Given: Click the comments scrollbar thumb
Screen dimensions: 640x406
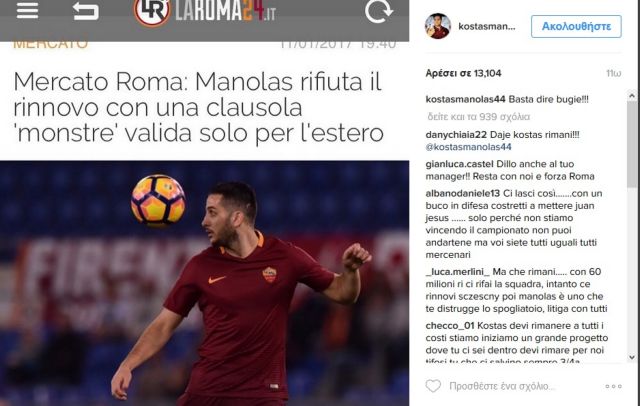Looking at the screenshot, I should click(x=632, y=144).
